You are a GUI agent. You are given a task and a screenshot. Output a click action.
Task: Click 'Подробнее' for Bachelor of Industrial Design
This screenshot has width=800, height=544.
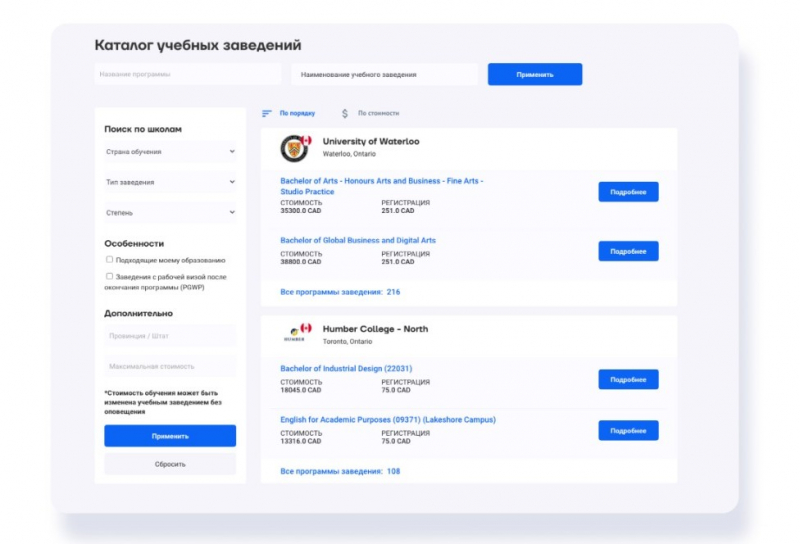pyautogui.click(x=628, y=380)
